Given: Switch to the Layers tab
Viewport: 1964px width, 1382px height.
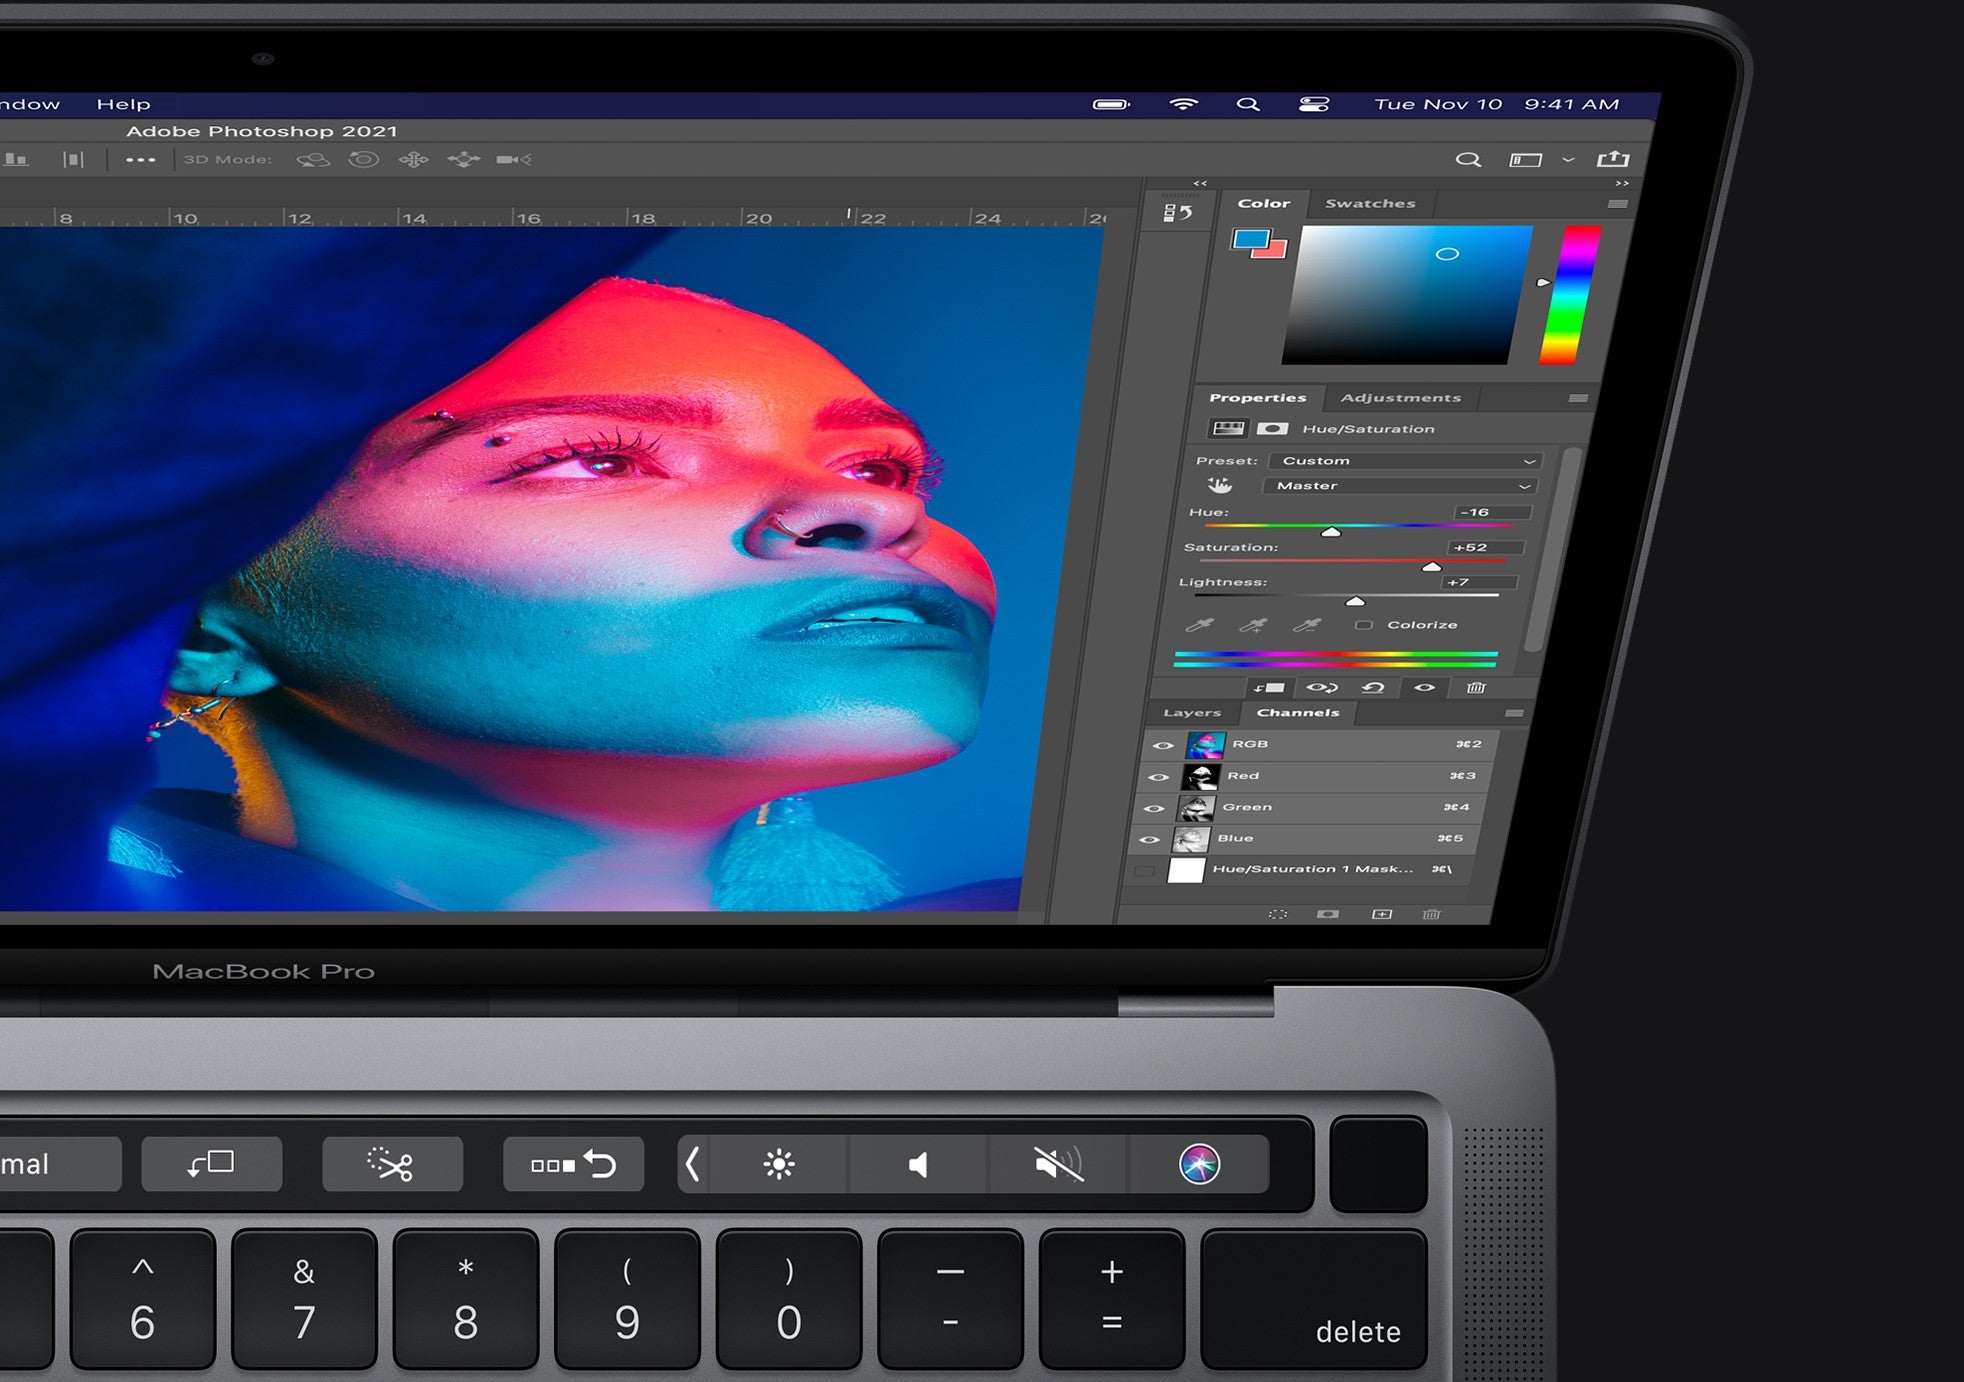Looking at the screenshot, I should click(1193, 713).
